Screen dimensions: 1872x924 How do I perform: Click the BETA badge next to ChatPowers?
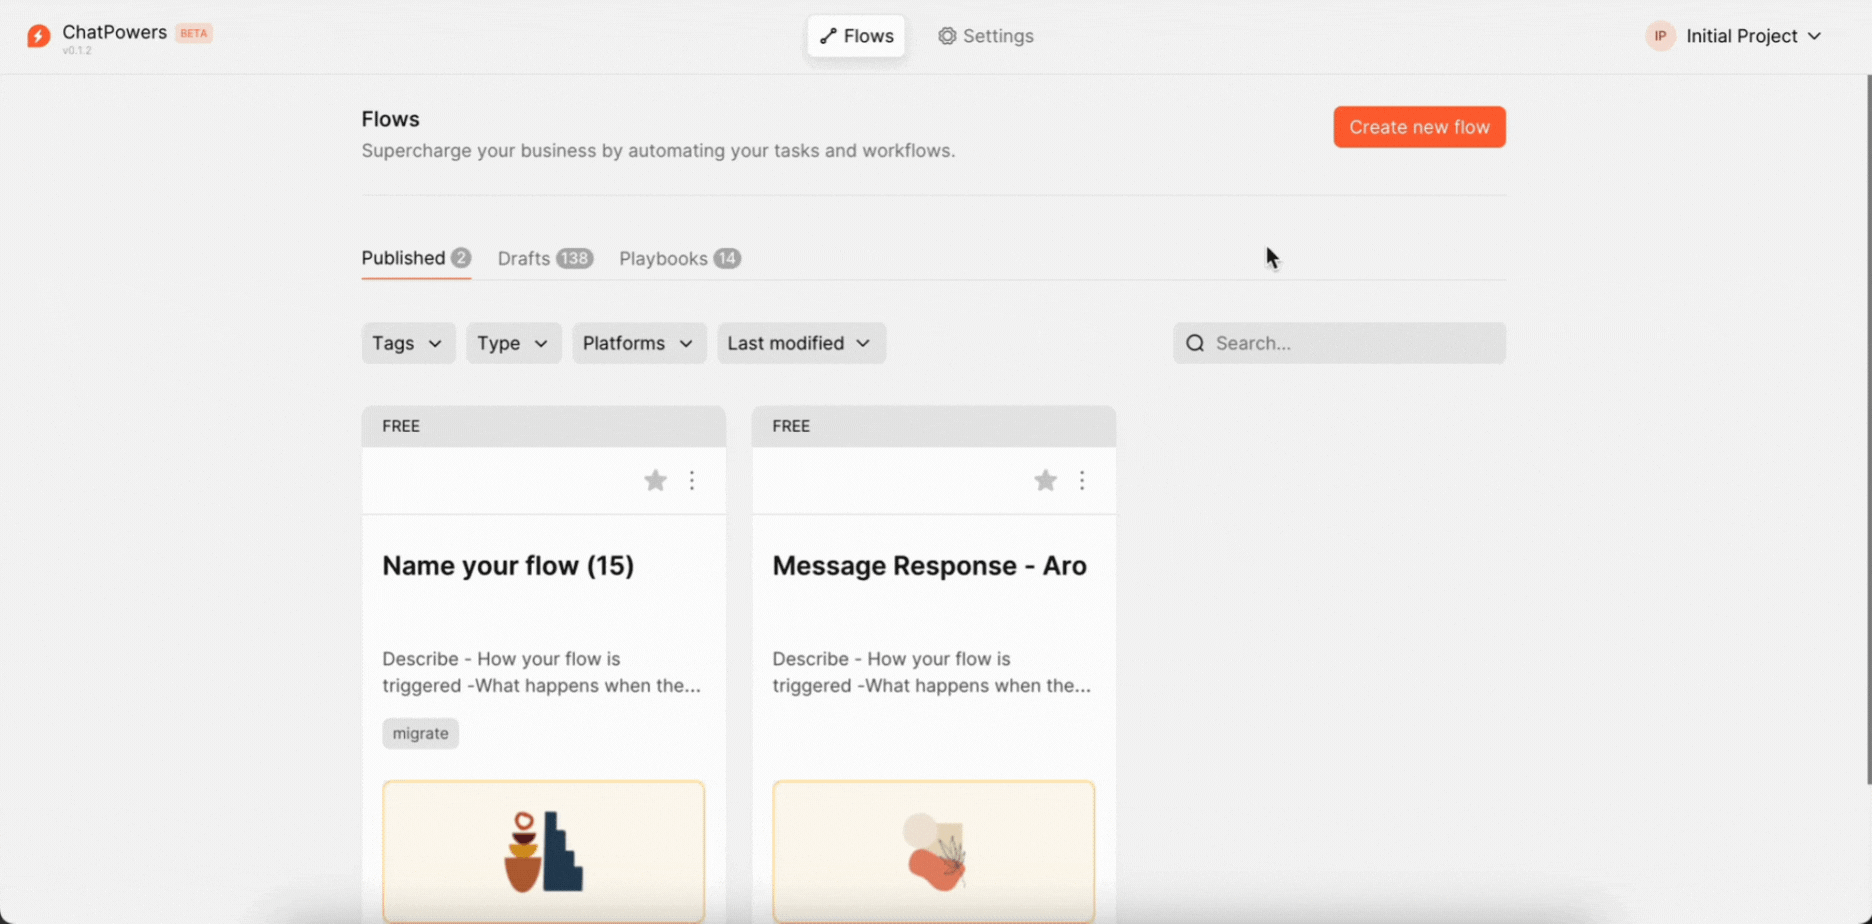coord(194,33)
